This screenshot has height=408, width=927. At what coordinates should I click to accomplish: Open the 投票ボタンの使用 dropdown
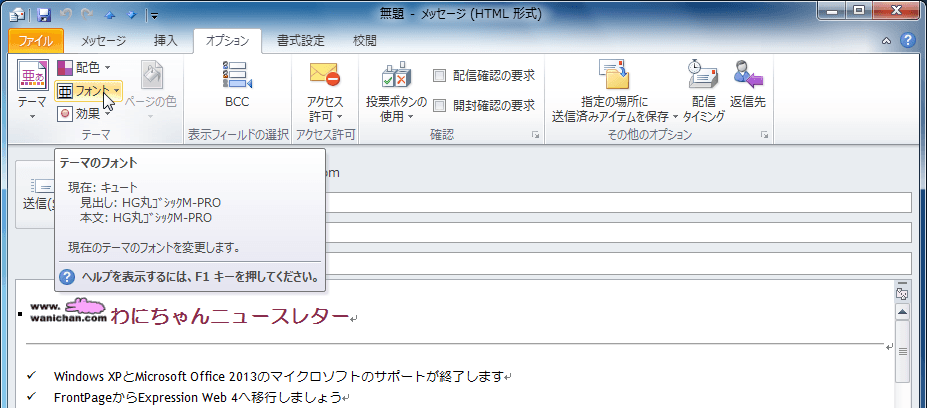pos(396,90)
